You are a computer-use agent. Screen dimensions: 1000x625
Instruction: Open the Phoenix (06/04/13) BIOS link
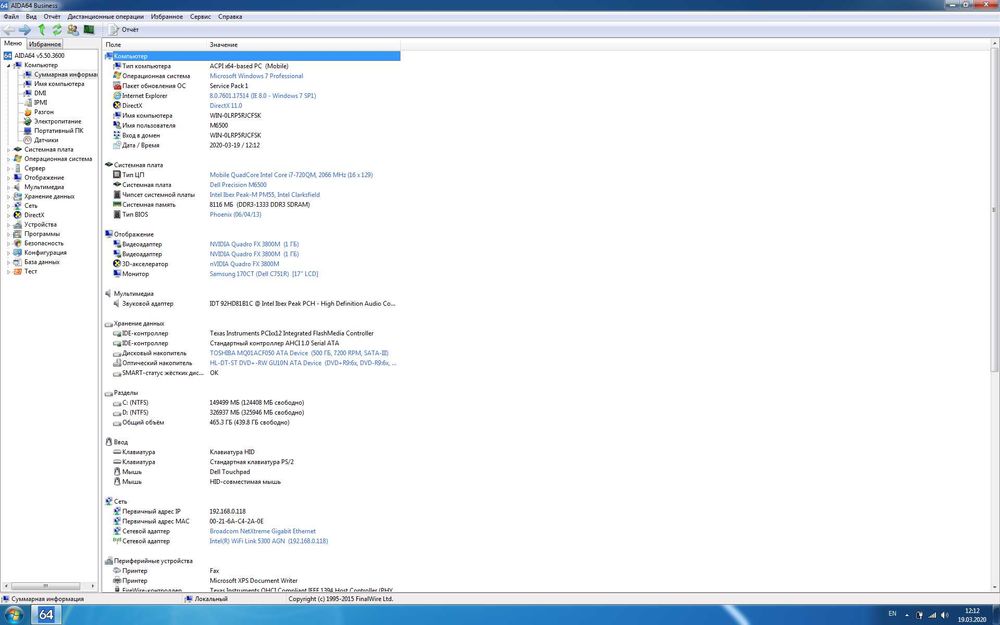click(235, 214)
